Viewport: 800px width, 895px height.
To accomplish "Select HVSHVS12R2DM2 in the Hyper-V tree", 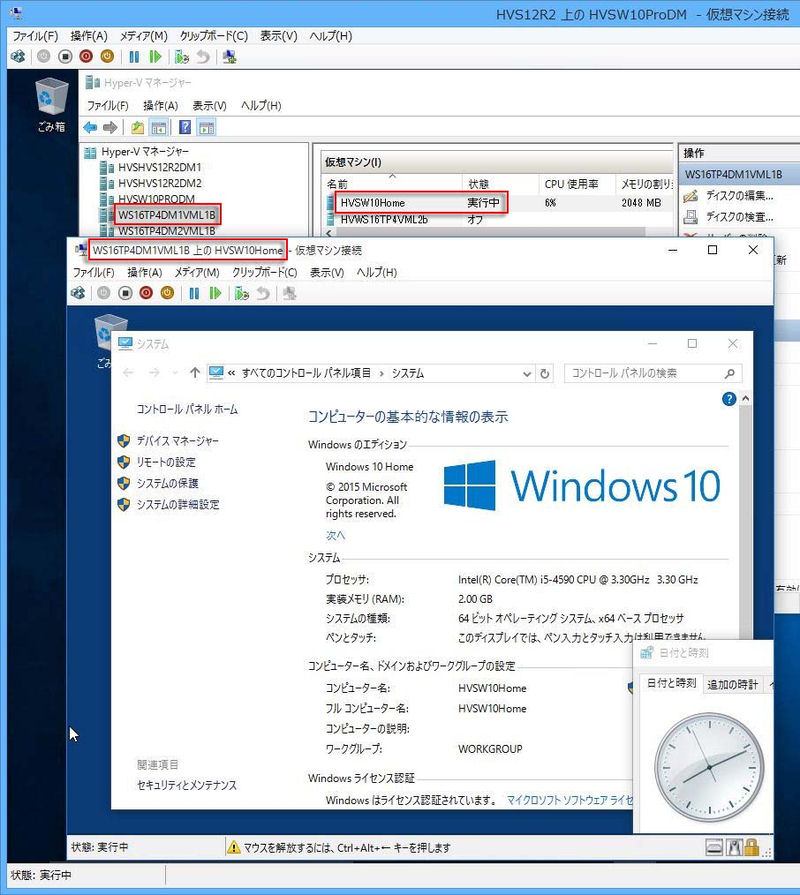I will [160, 183].
